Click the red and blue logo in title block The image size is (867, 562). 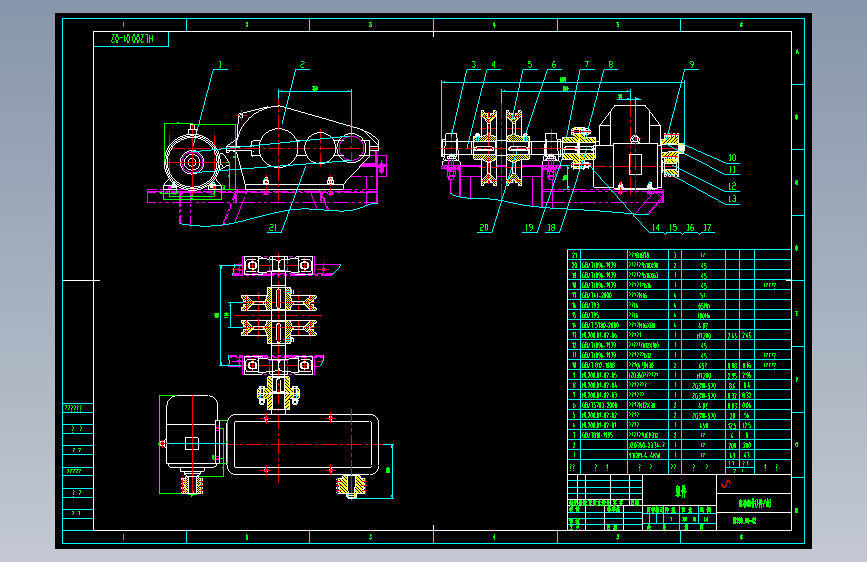tap(726, 484)
